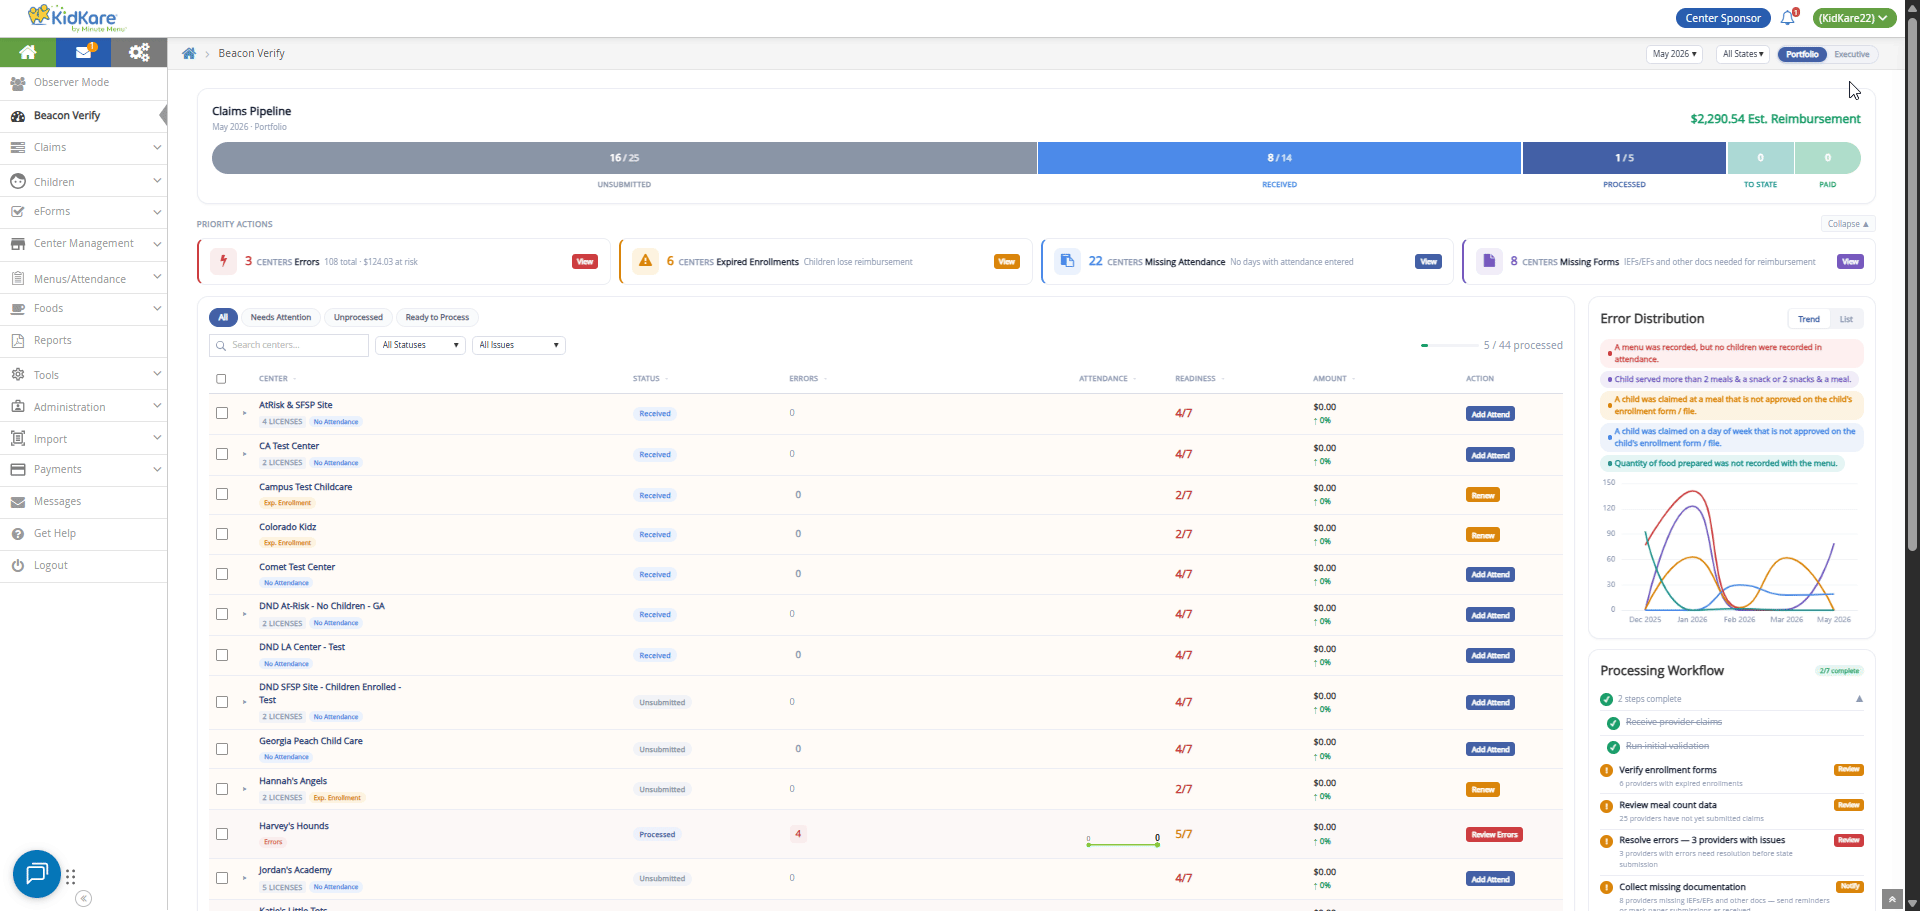The image size is (1920, 911).
Task: Switch Error Distribution to List view
Action: pos(1846,319)
